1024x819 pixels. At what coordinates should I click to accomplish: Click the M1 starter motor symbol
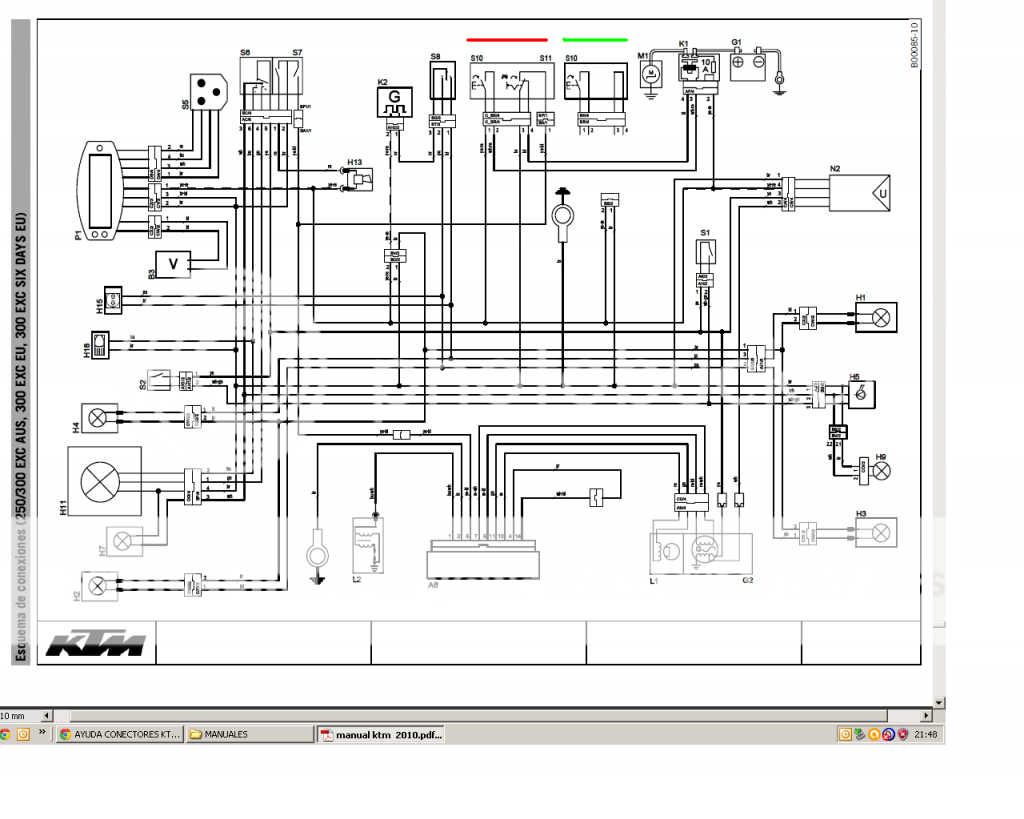tap(651, 72)
